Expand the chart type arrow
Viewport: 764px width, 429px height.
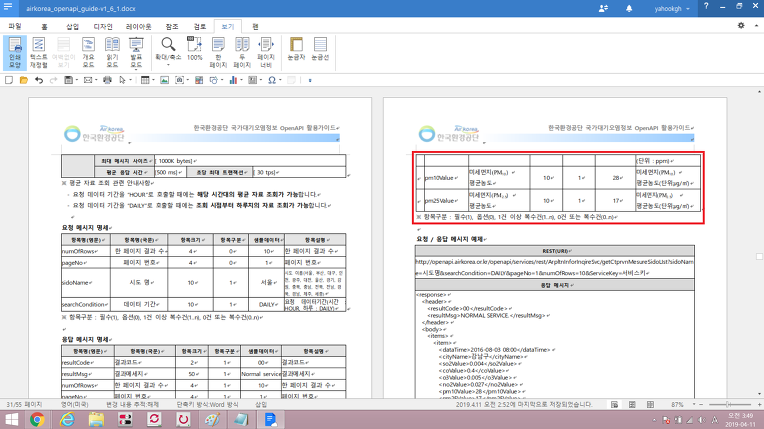click(x=241, y=80)
